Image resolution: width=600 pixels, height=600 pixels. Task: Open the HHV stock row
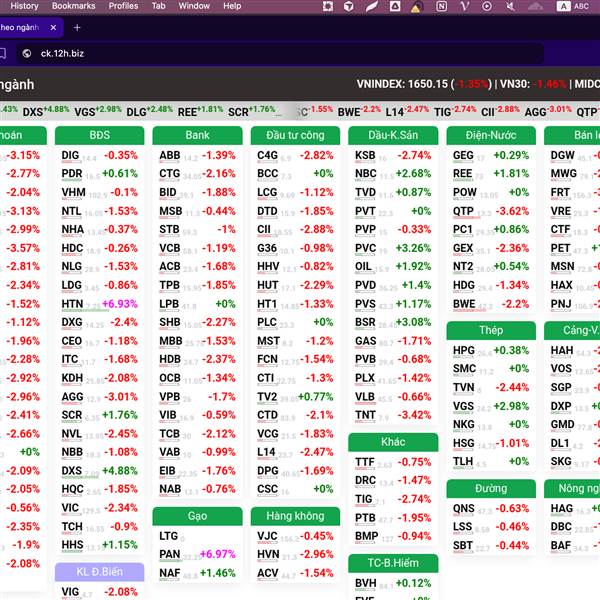click(x=295, y=266)
